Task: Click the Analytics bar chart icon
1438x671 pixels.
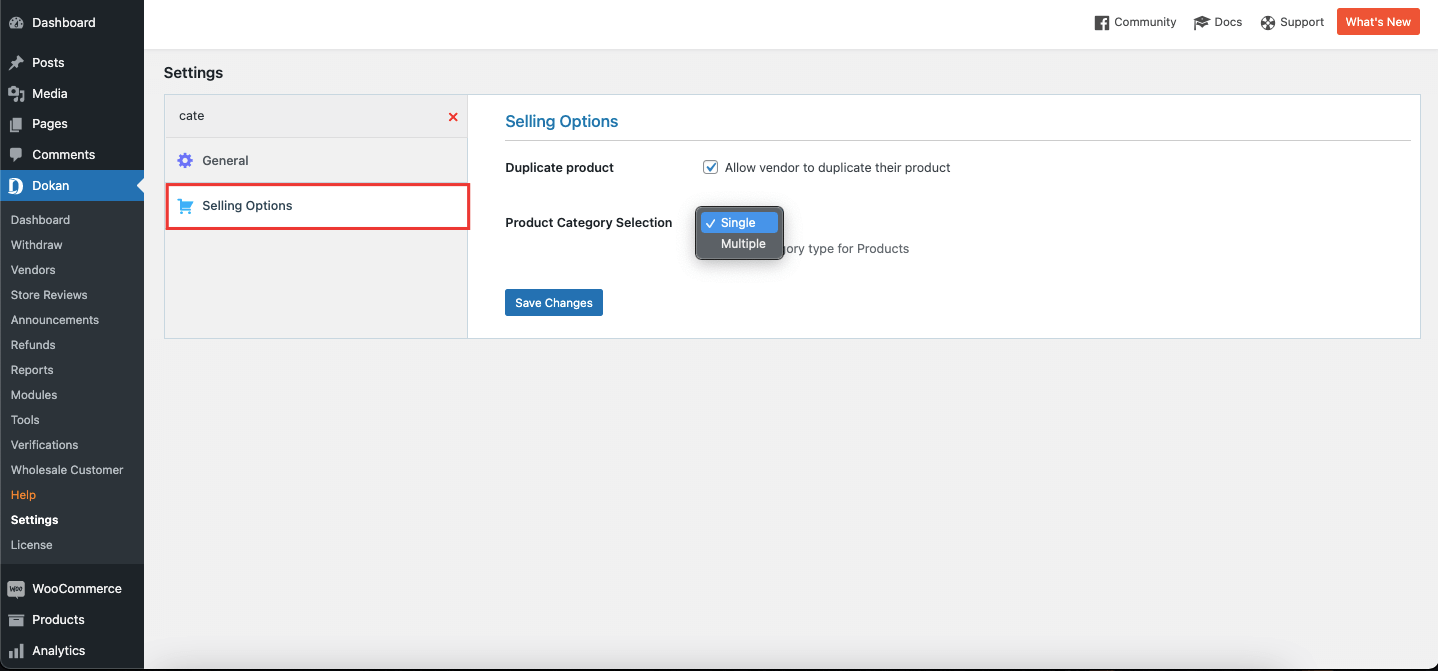Action: click(x=16, y=651)
